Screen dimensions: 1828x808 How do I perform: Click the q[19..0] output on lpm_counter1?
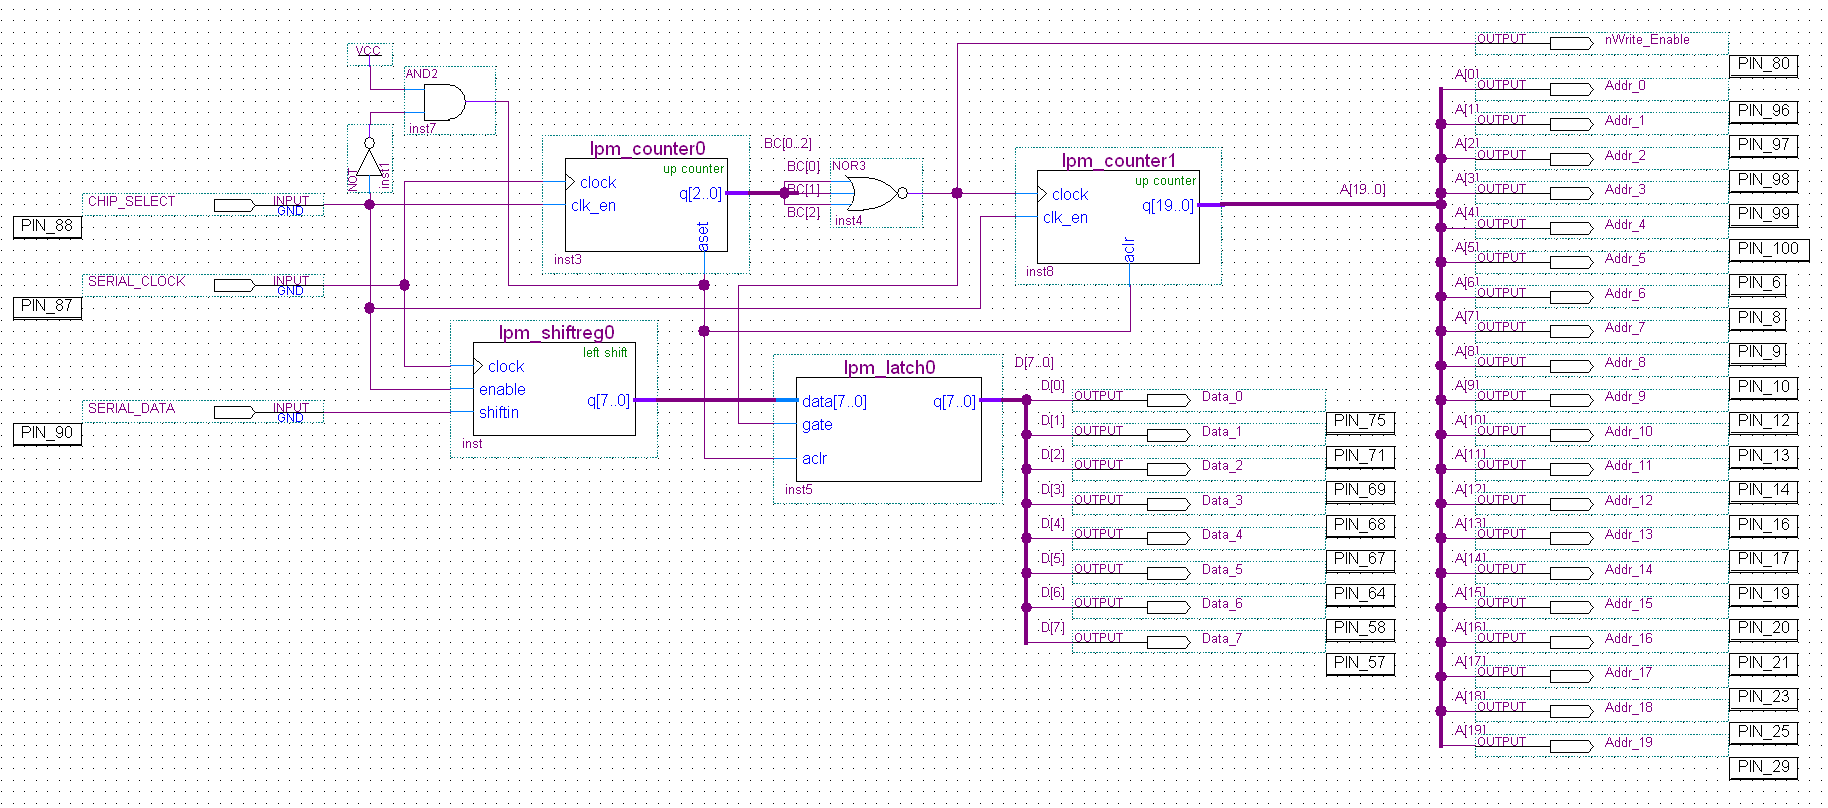click(x=1168, y=206)
